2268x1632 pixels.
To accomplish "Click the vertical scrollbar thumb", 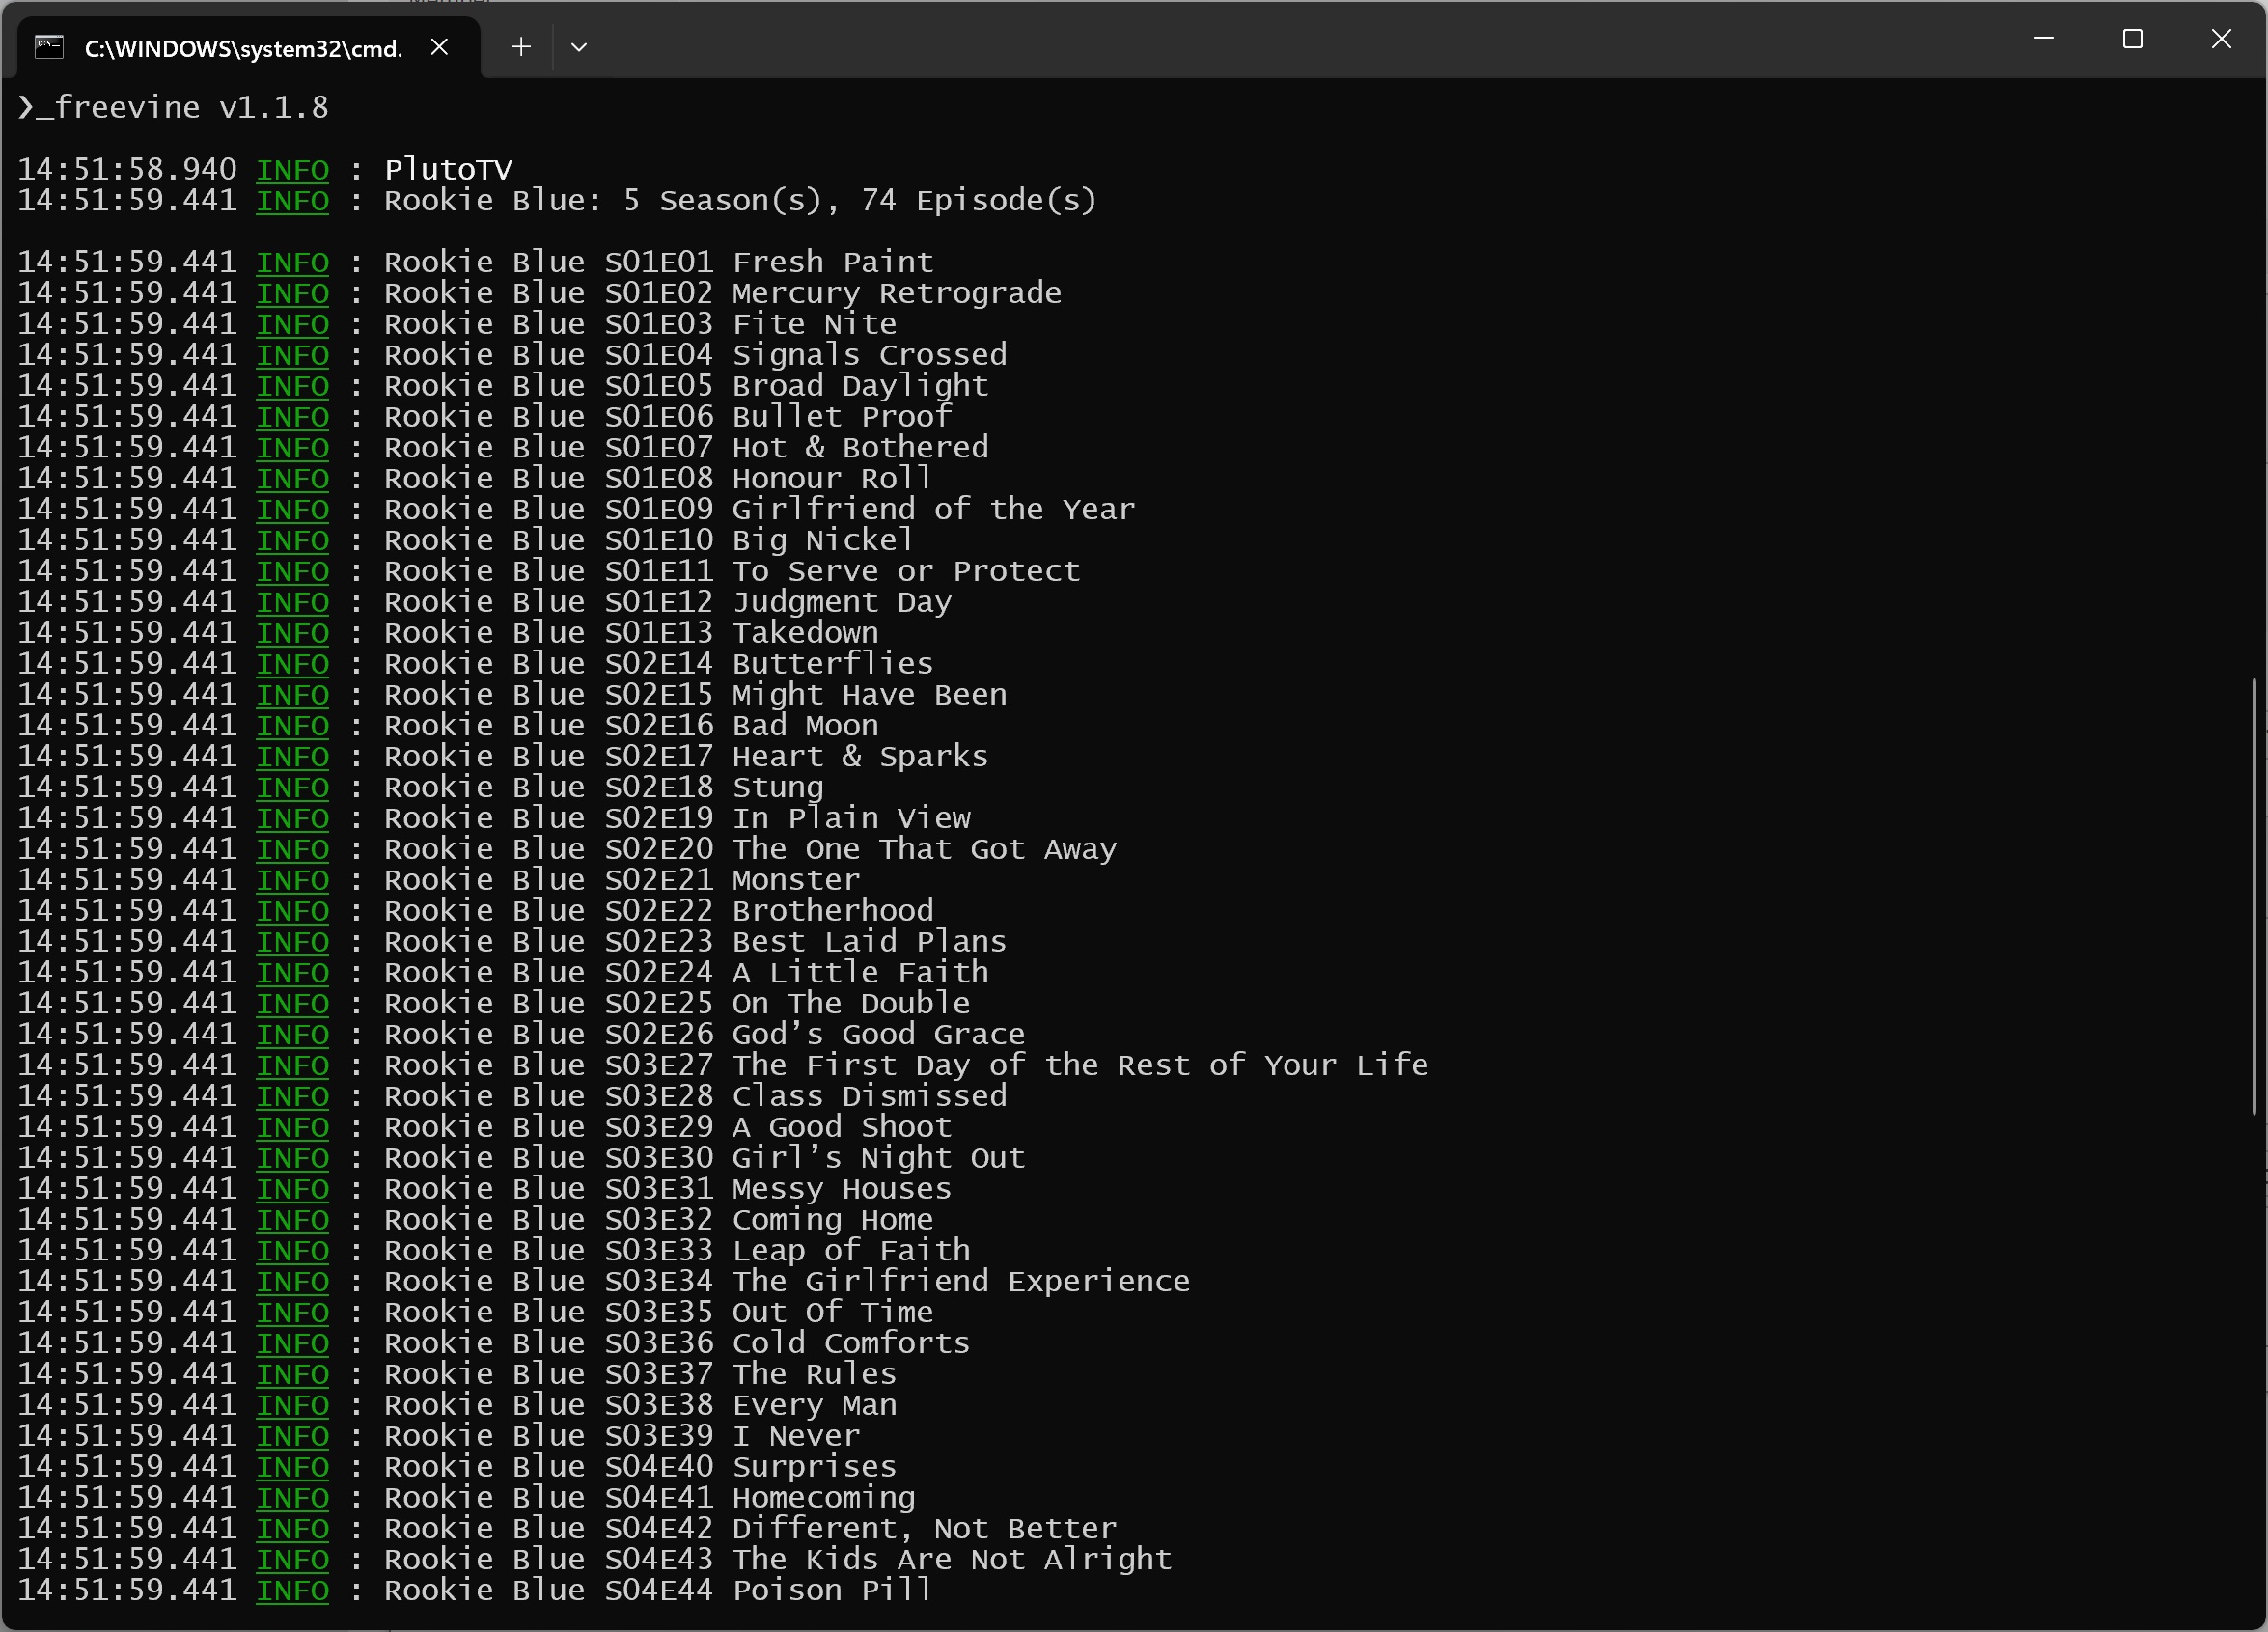I will coord(2254,895).
